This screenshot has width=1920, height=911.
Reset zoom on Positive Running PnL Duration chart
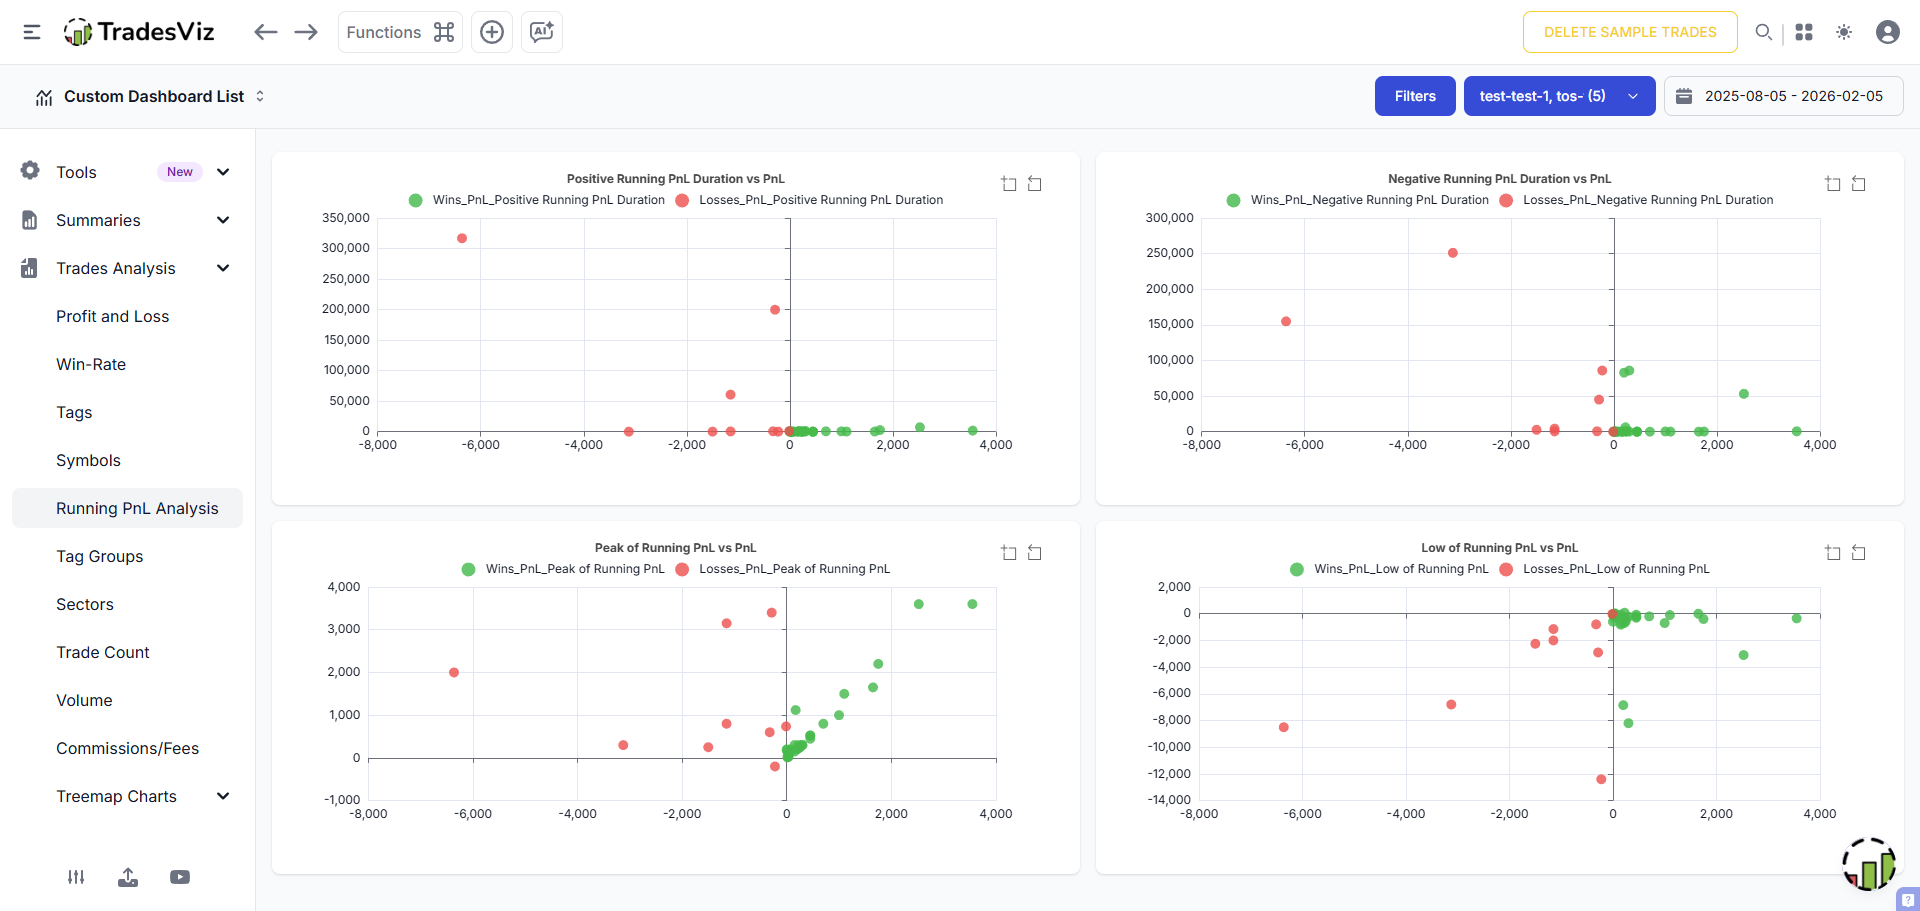[1035, 184]
